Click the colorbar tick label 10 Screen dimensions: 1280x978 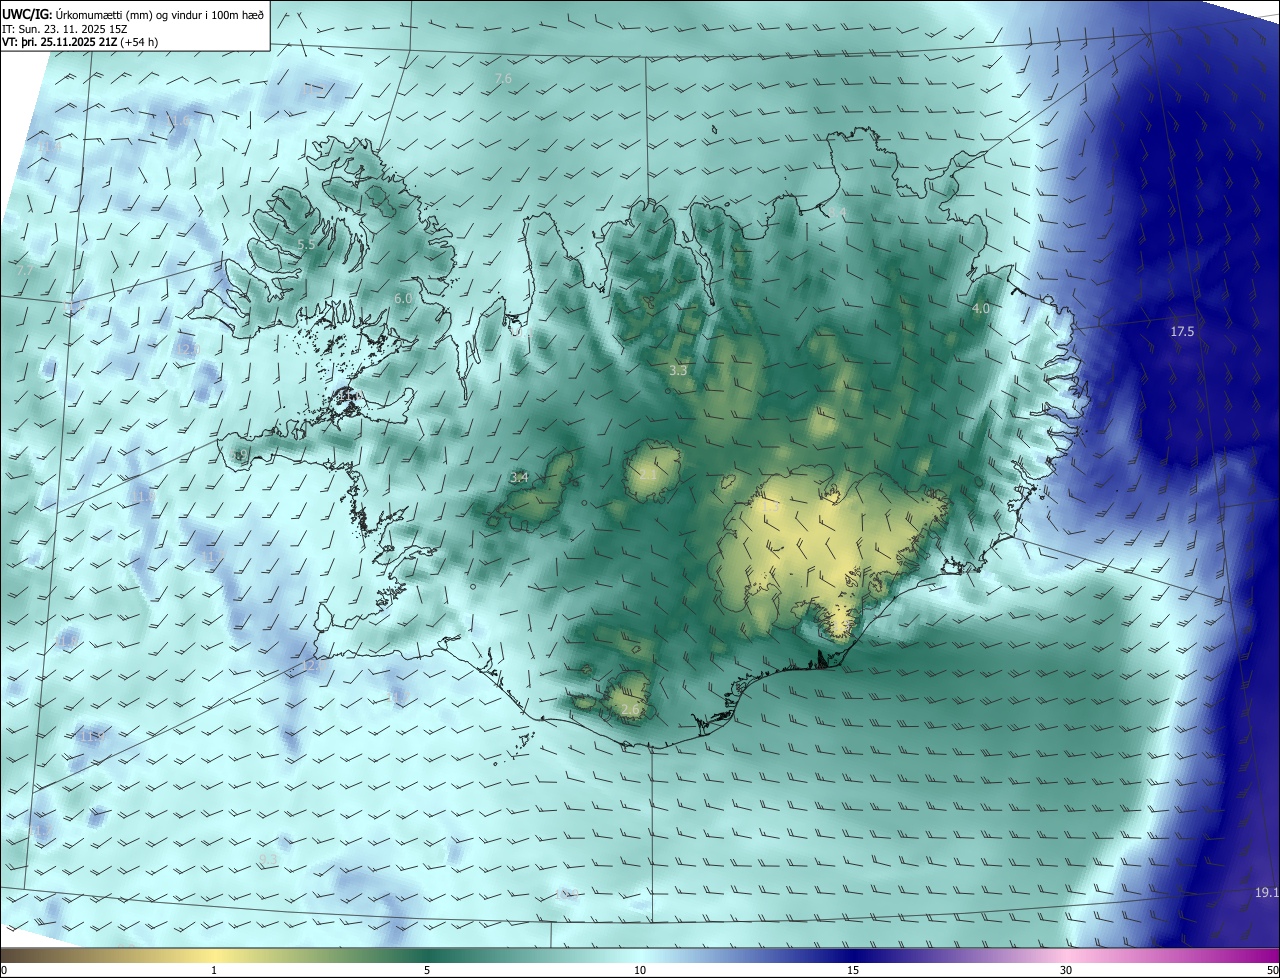(x=640, y=970)
